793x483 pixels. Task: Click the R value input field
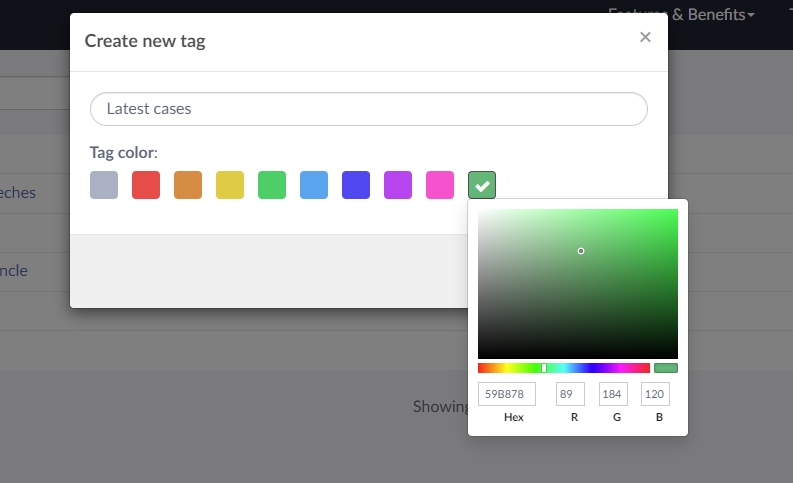click(x=570, y=394)
